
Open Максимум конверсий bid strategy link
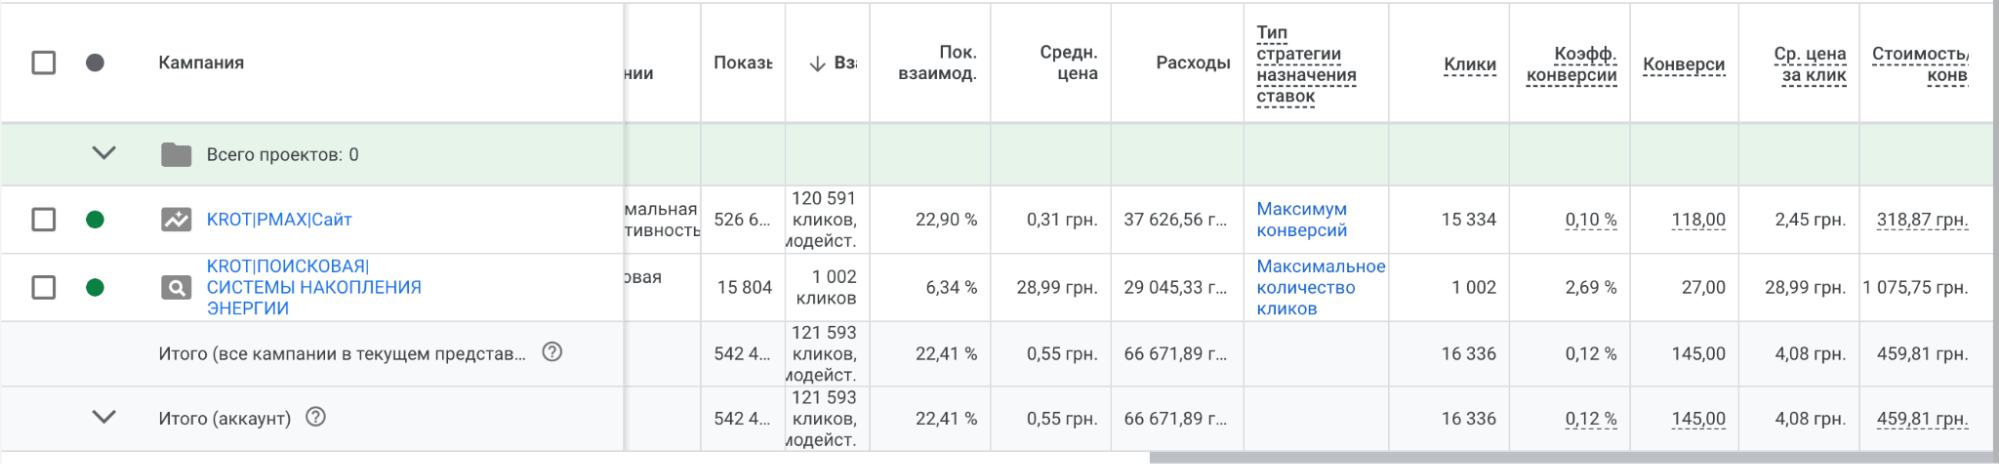click(1301, 220)
